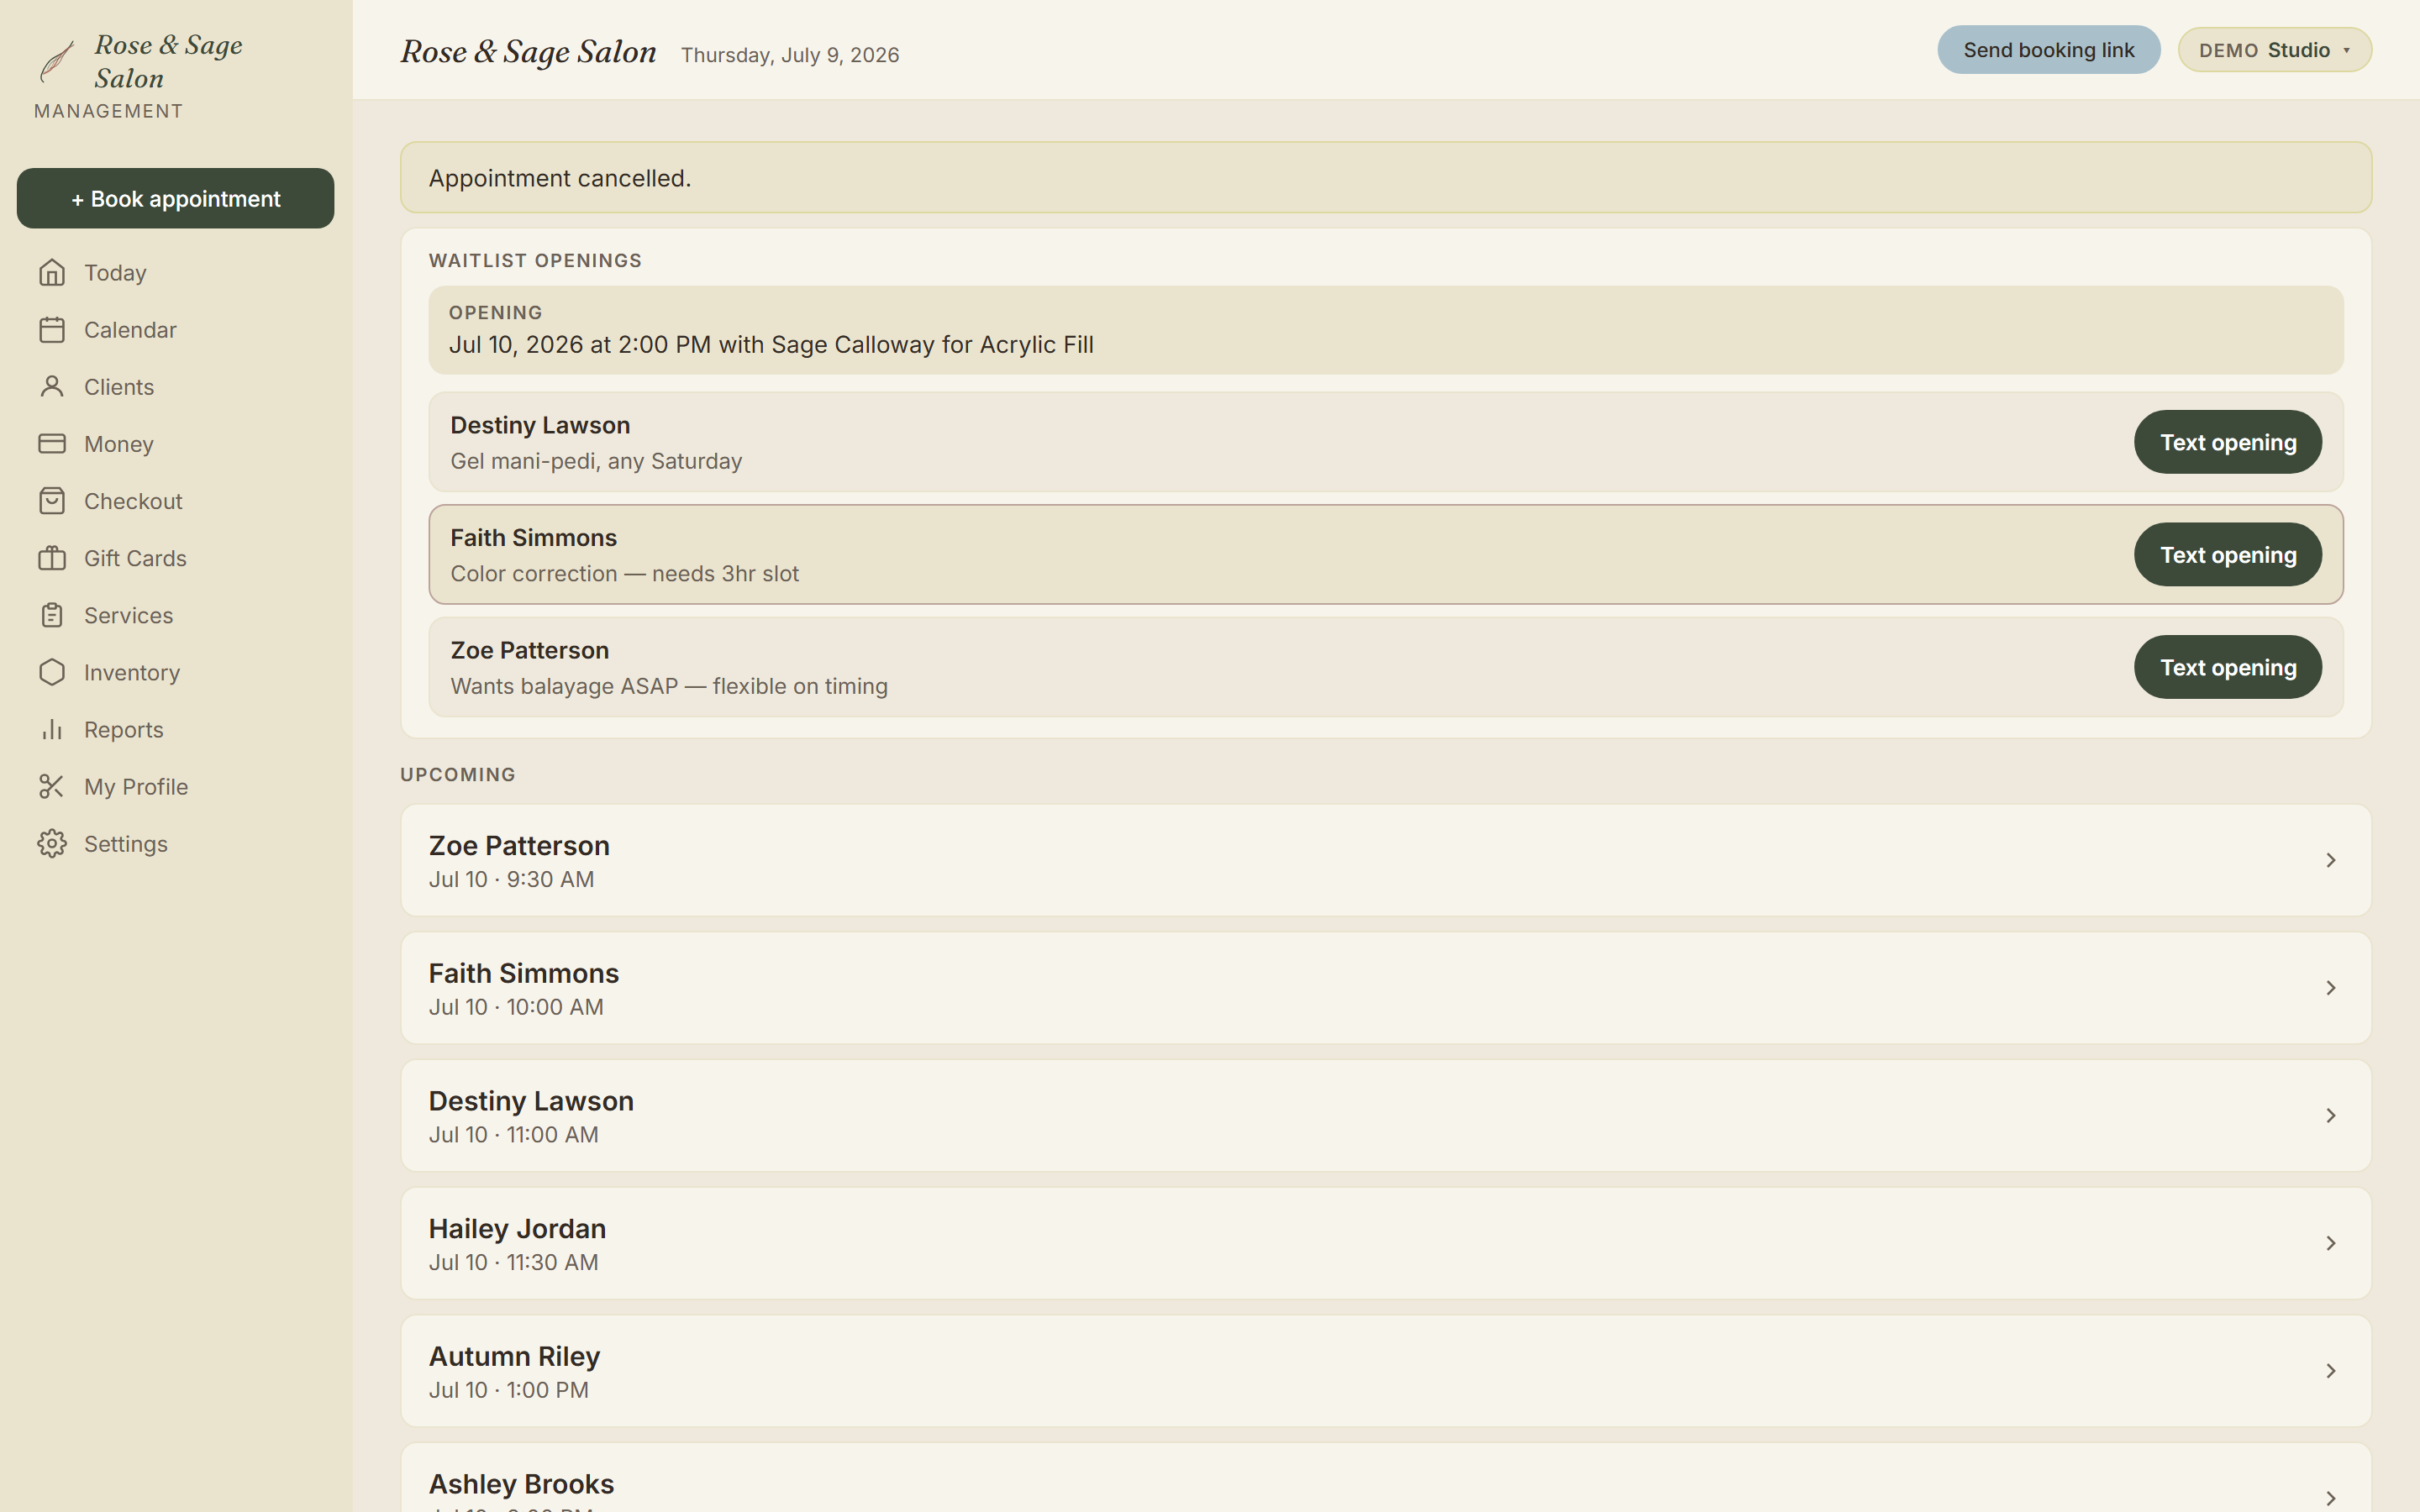Open the DEMO Studio dropdown

(x=2274, y=50)
